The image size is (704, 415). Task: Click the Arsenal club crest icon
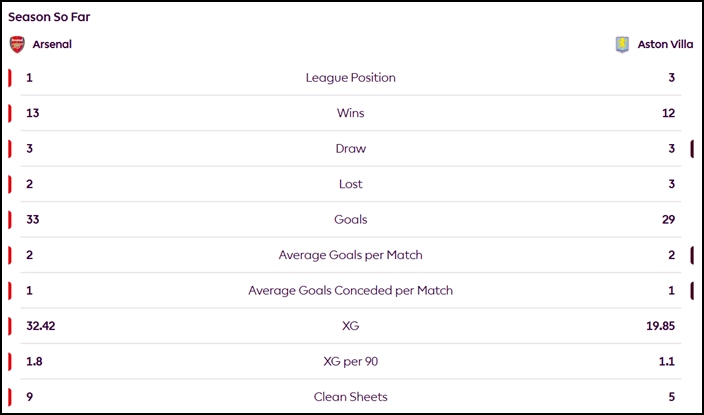pyautogui.click(x=16, y=44)
